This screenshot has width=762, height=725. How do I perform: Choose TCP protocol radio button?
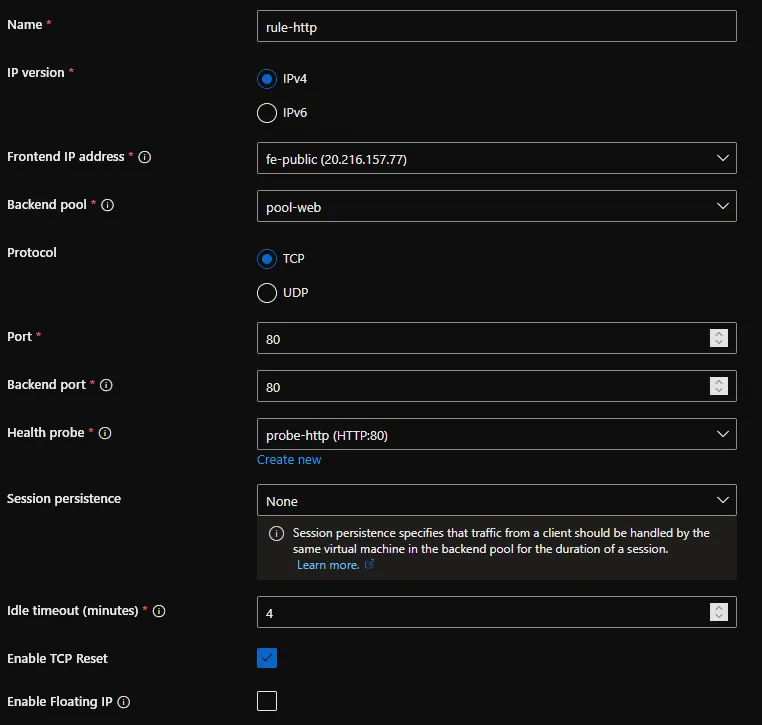(x=267, y=259)
